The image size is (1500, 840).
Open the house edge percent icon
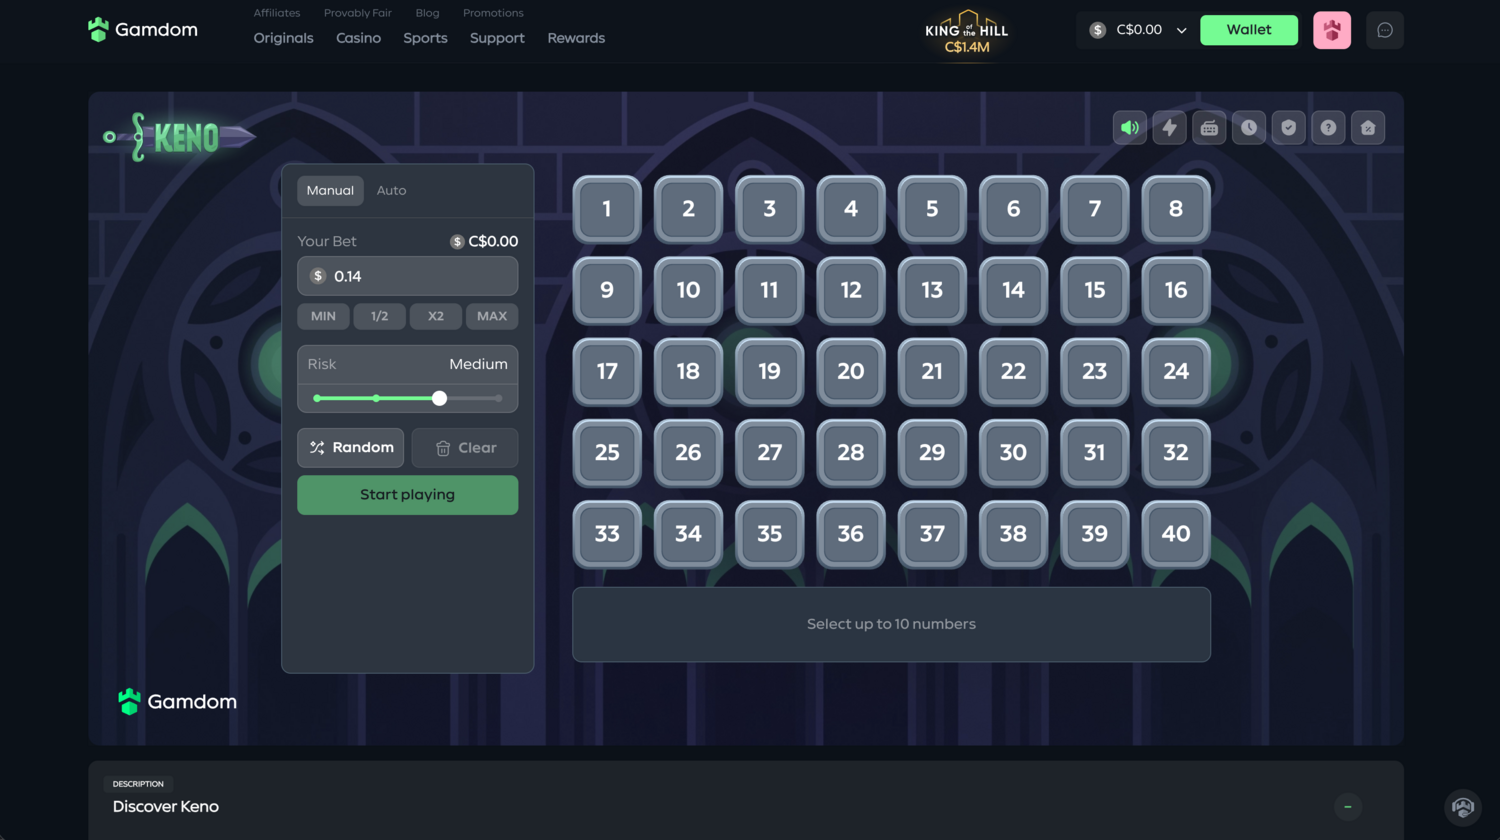point(1368,128)
